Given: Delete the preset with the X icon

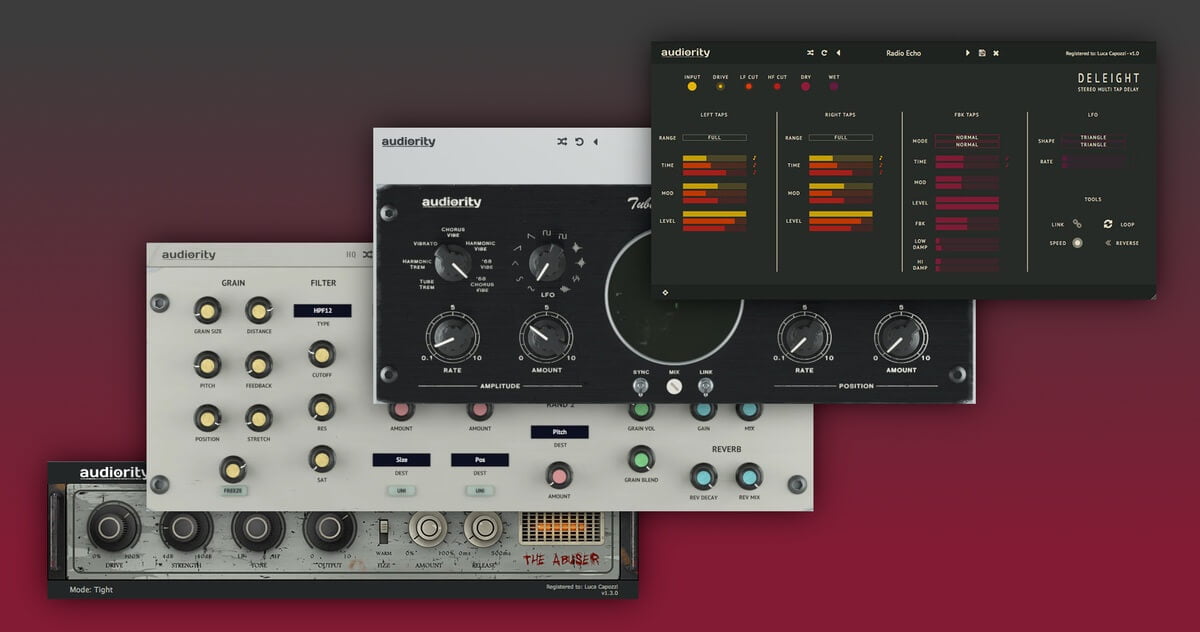Looking at the screenshot, I should 996,53.
